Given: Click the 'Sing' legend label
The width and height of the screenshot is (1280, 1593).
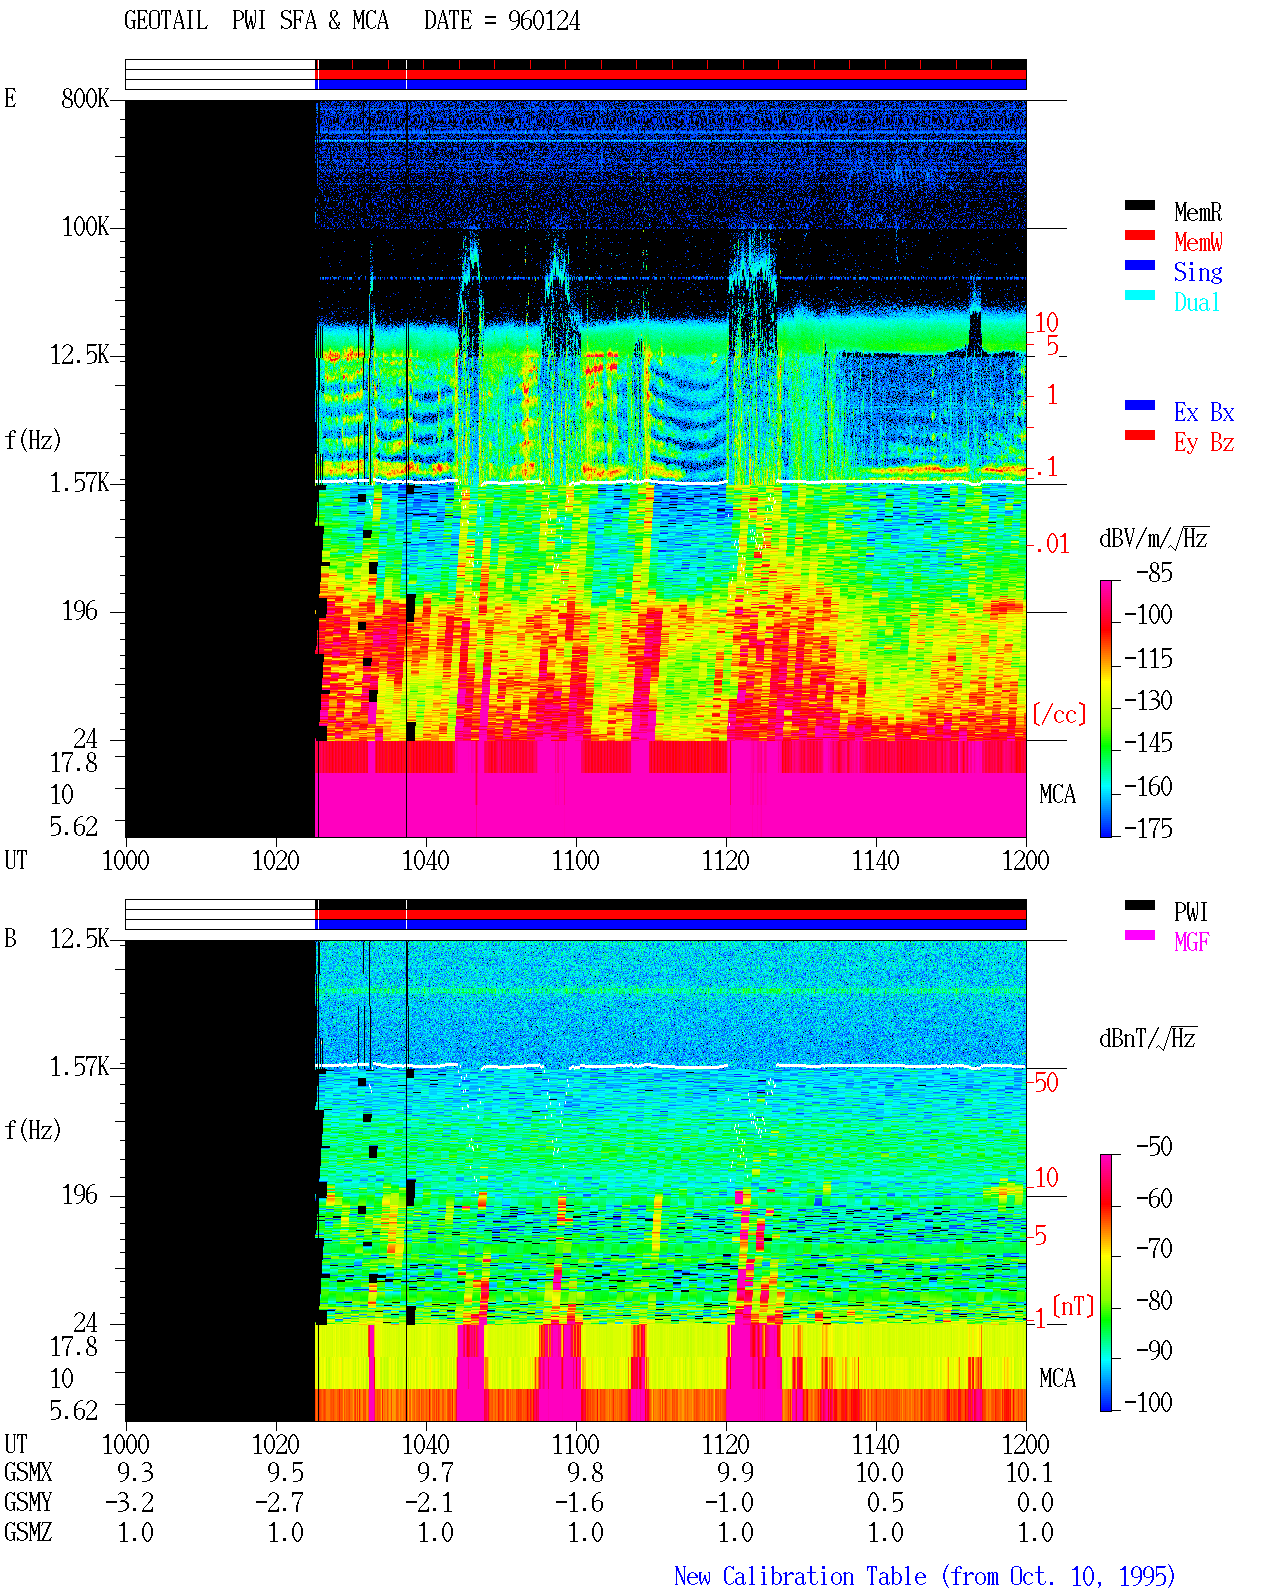Looking at the screenshot, I should pyautogui.click(x=1198, y=272).
